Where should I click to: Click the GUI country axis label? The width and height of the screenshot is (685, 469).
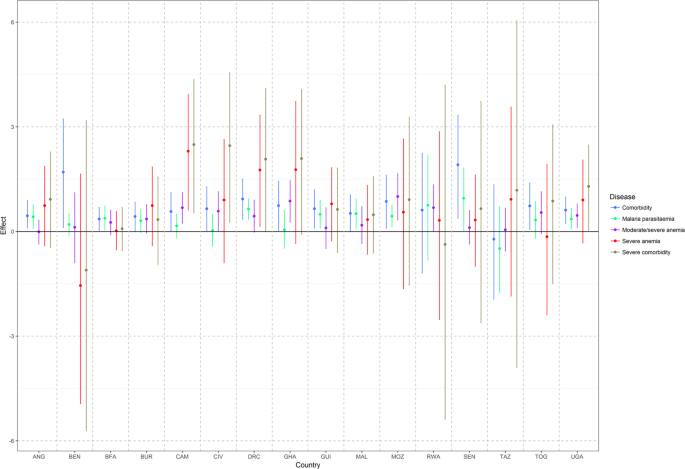325,457
